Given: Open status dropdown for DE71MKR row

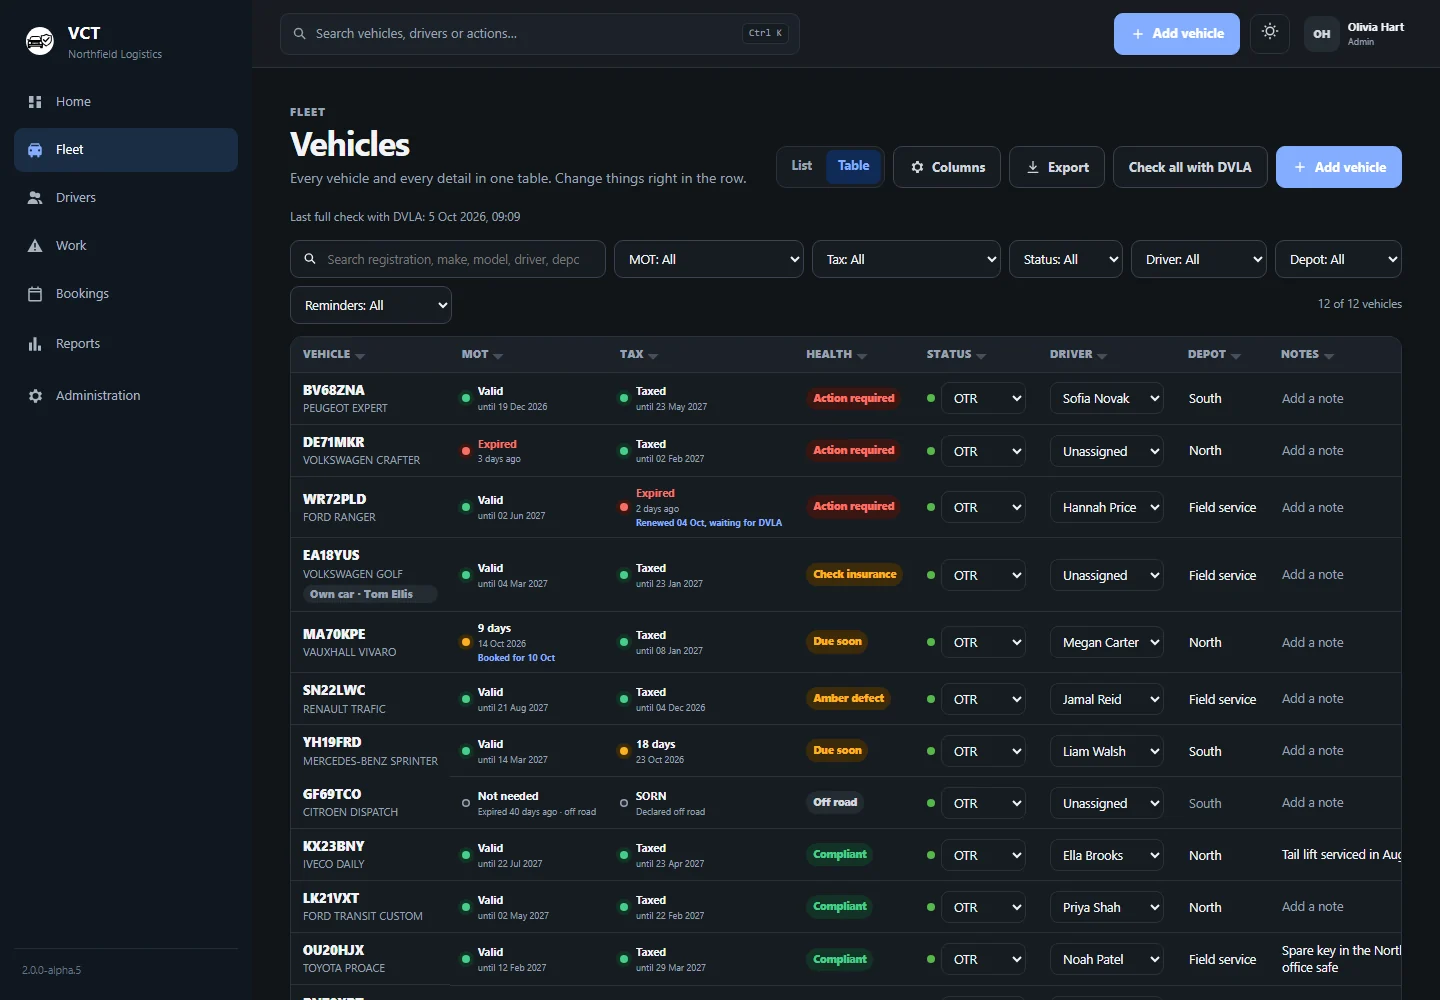Looking at the screenshot, I should point(984,451).
